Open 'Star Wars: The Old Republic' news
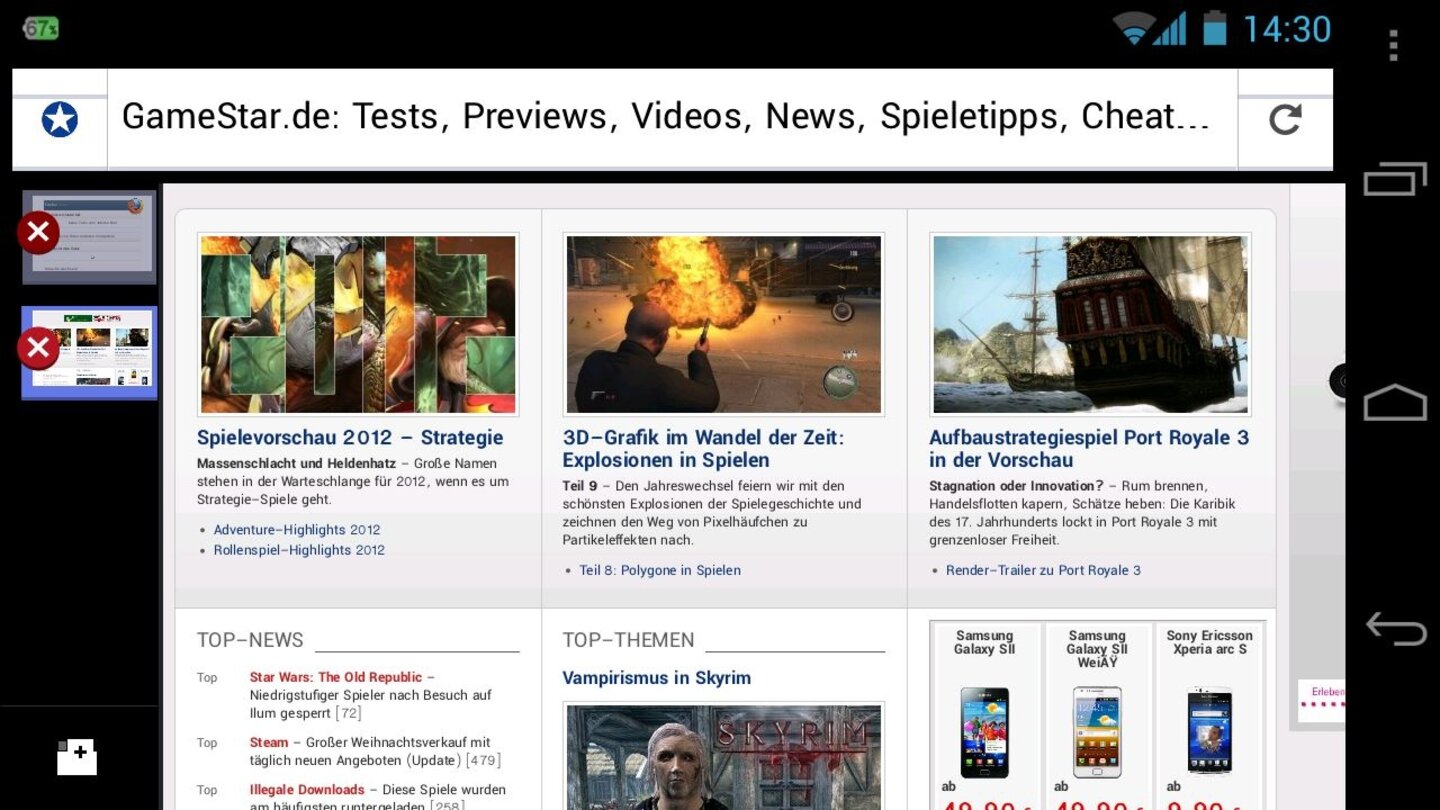 (336, 677)
